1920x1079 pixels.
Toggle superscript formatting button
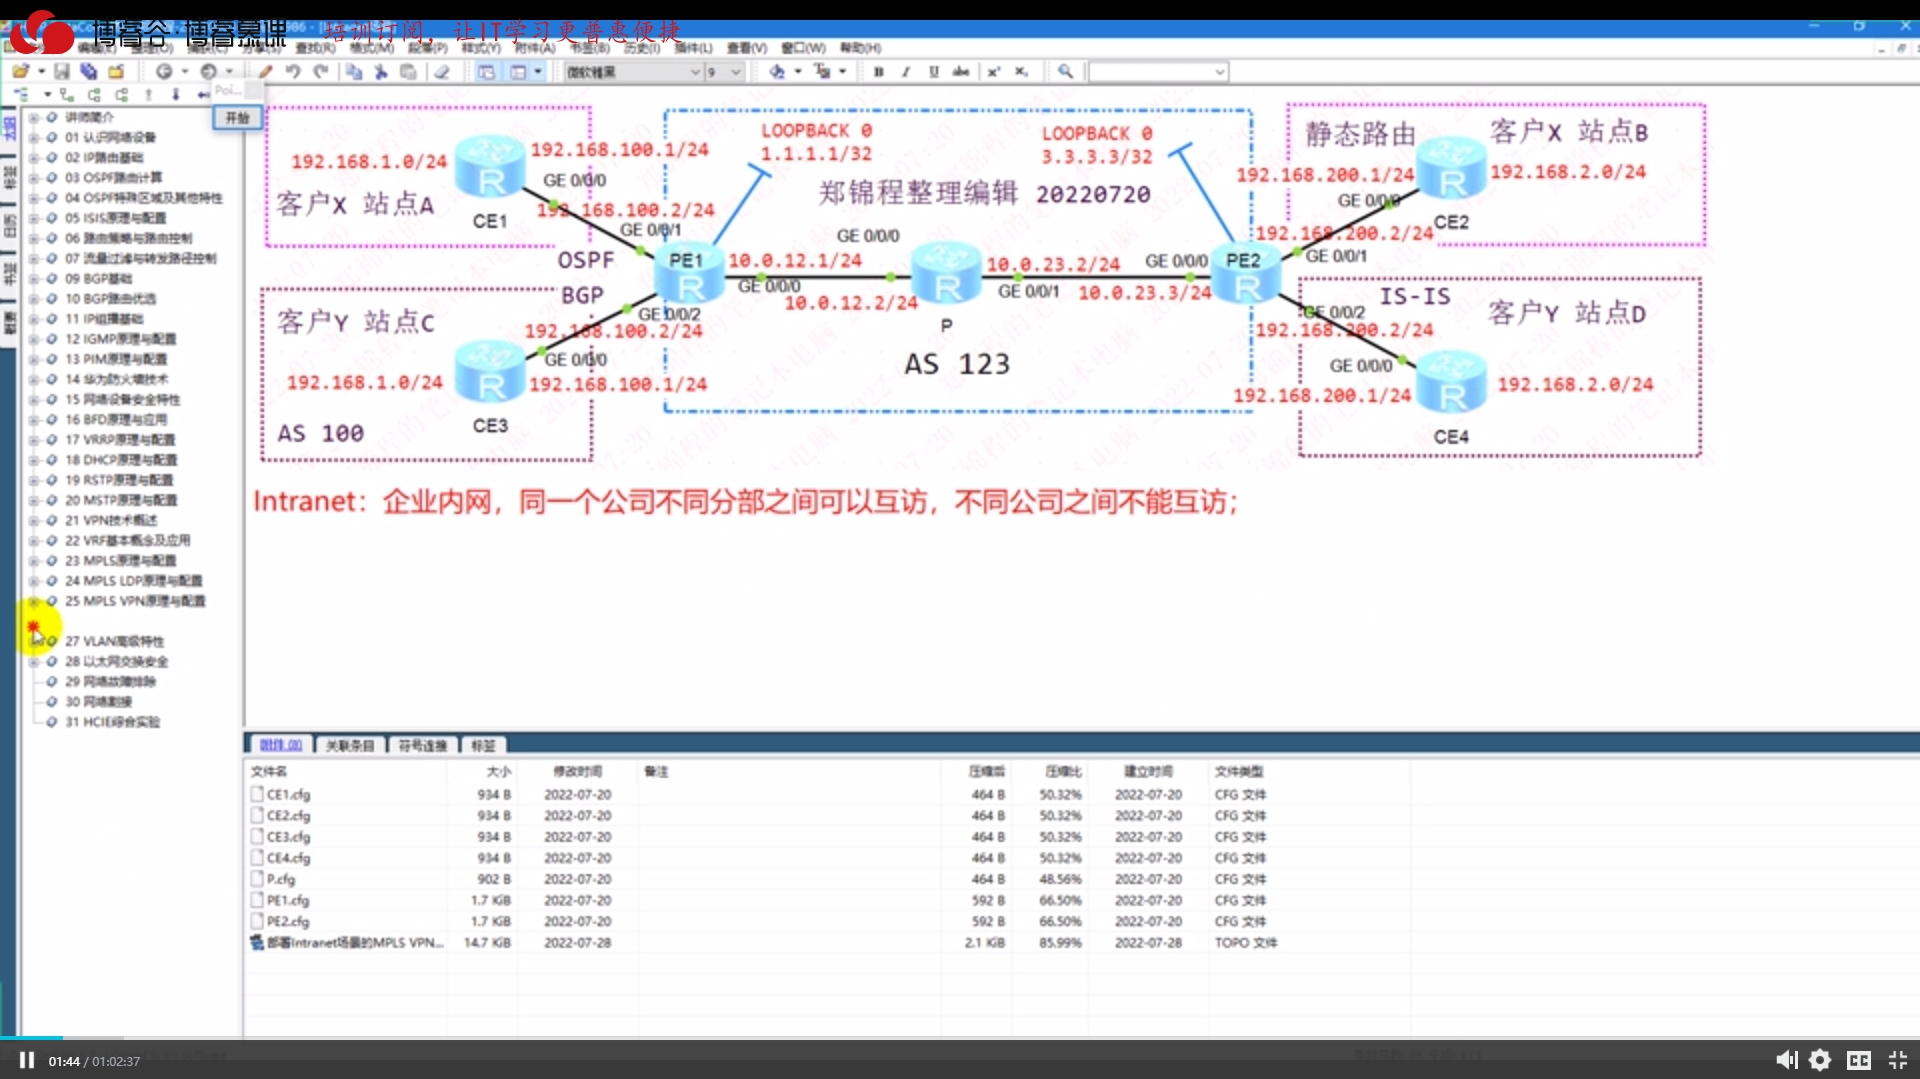point(993,71)
